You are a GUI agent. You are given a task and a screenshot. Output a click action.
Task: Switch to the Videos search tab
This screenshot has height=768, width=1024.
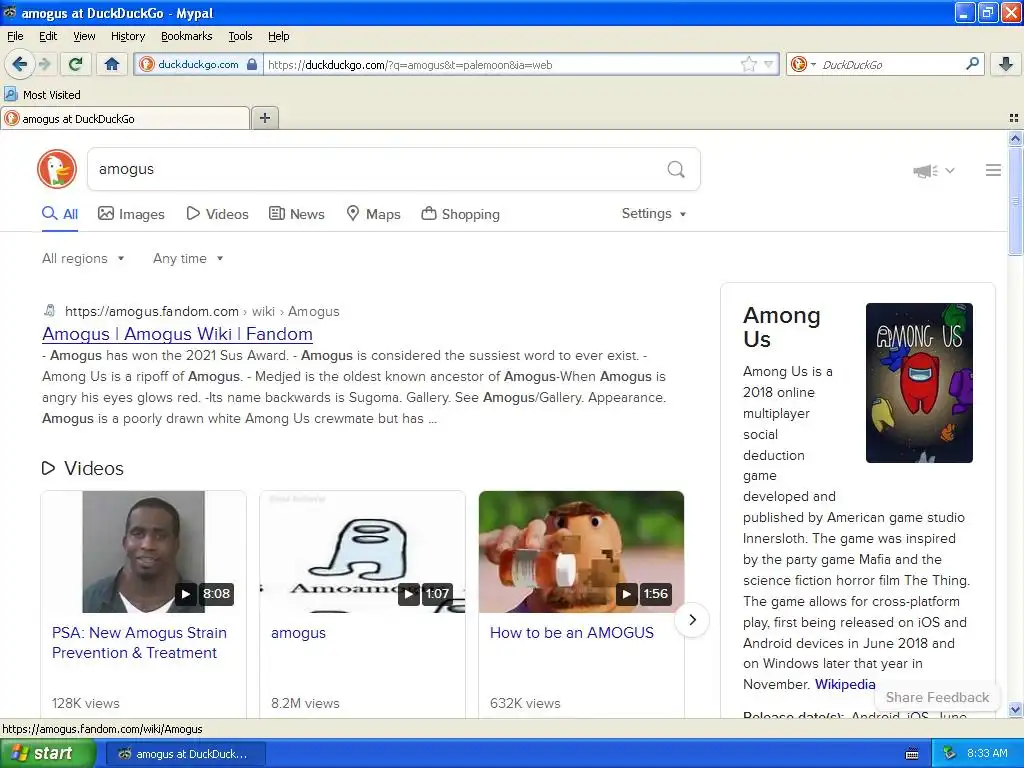tap(217, 214)
